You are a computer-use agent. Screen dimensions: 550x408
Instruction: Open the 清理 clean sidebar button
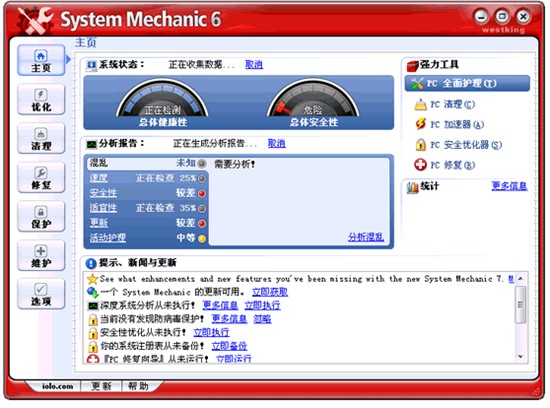pyautogui.click(x=41, y=139)
